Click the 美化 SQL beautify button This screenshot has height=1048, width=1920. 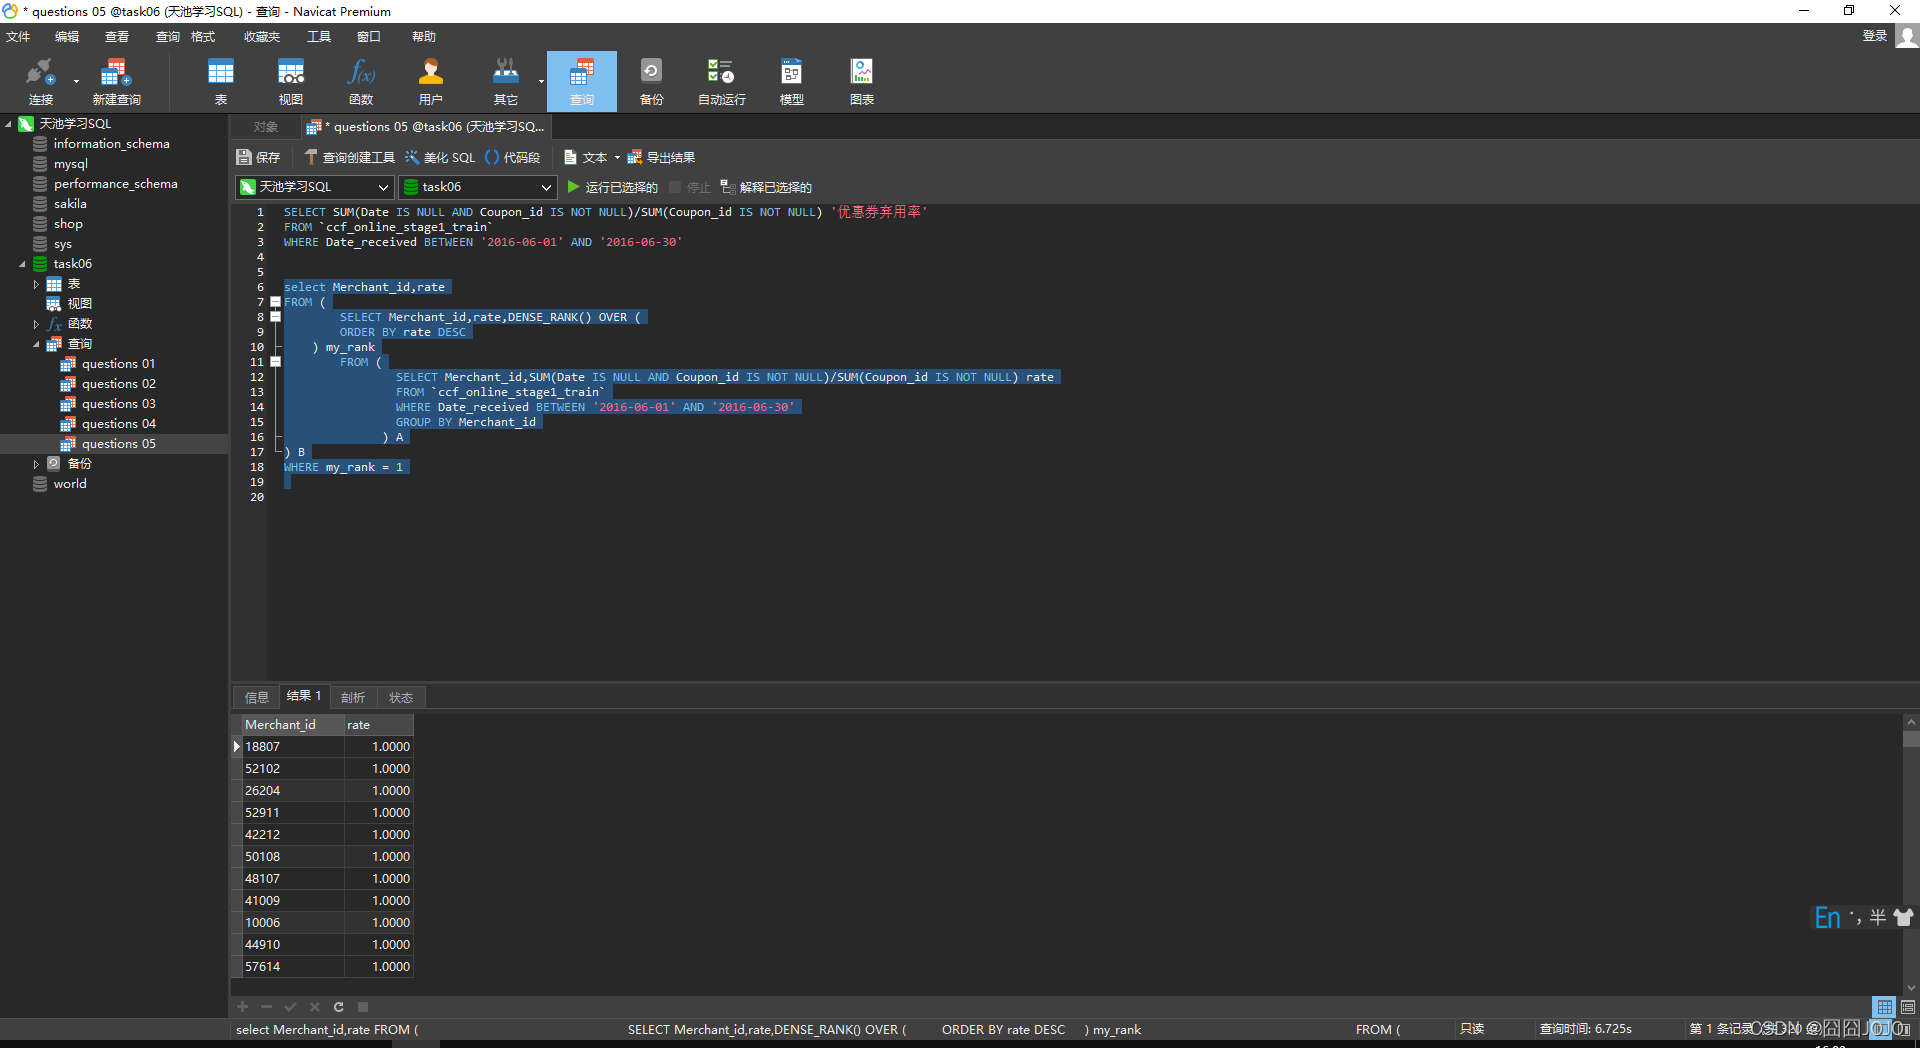440,157
